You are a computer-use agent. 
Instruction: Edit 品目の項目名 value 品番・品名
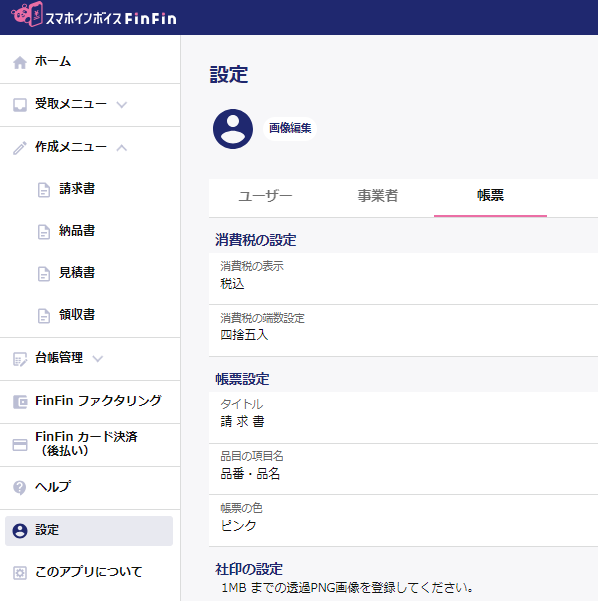(x=403, y=470)
